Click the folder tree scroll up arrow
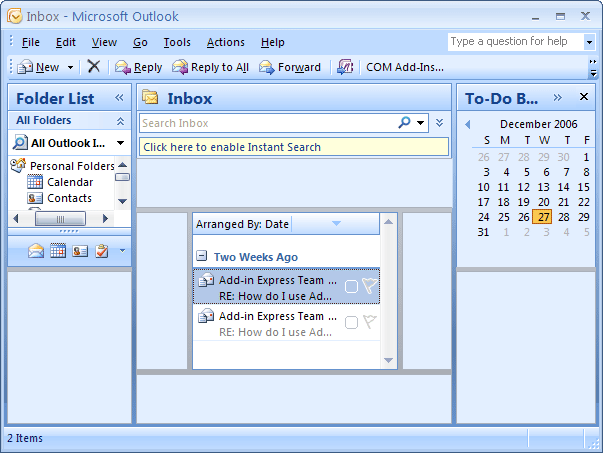603x453 pixels. click(123, 165)
